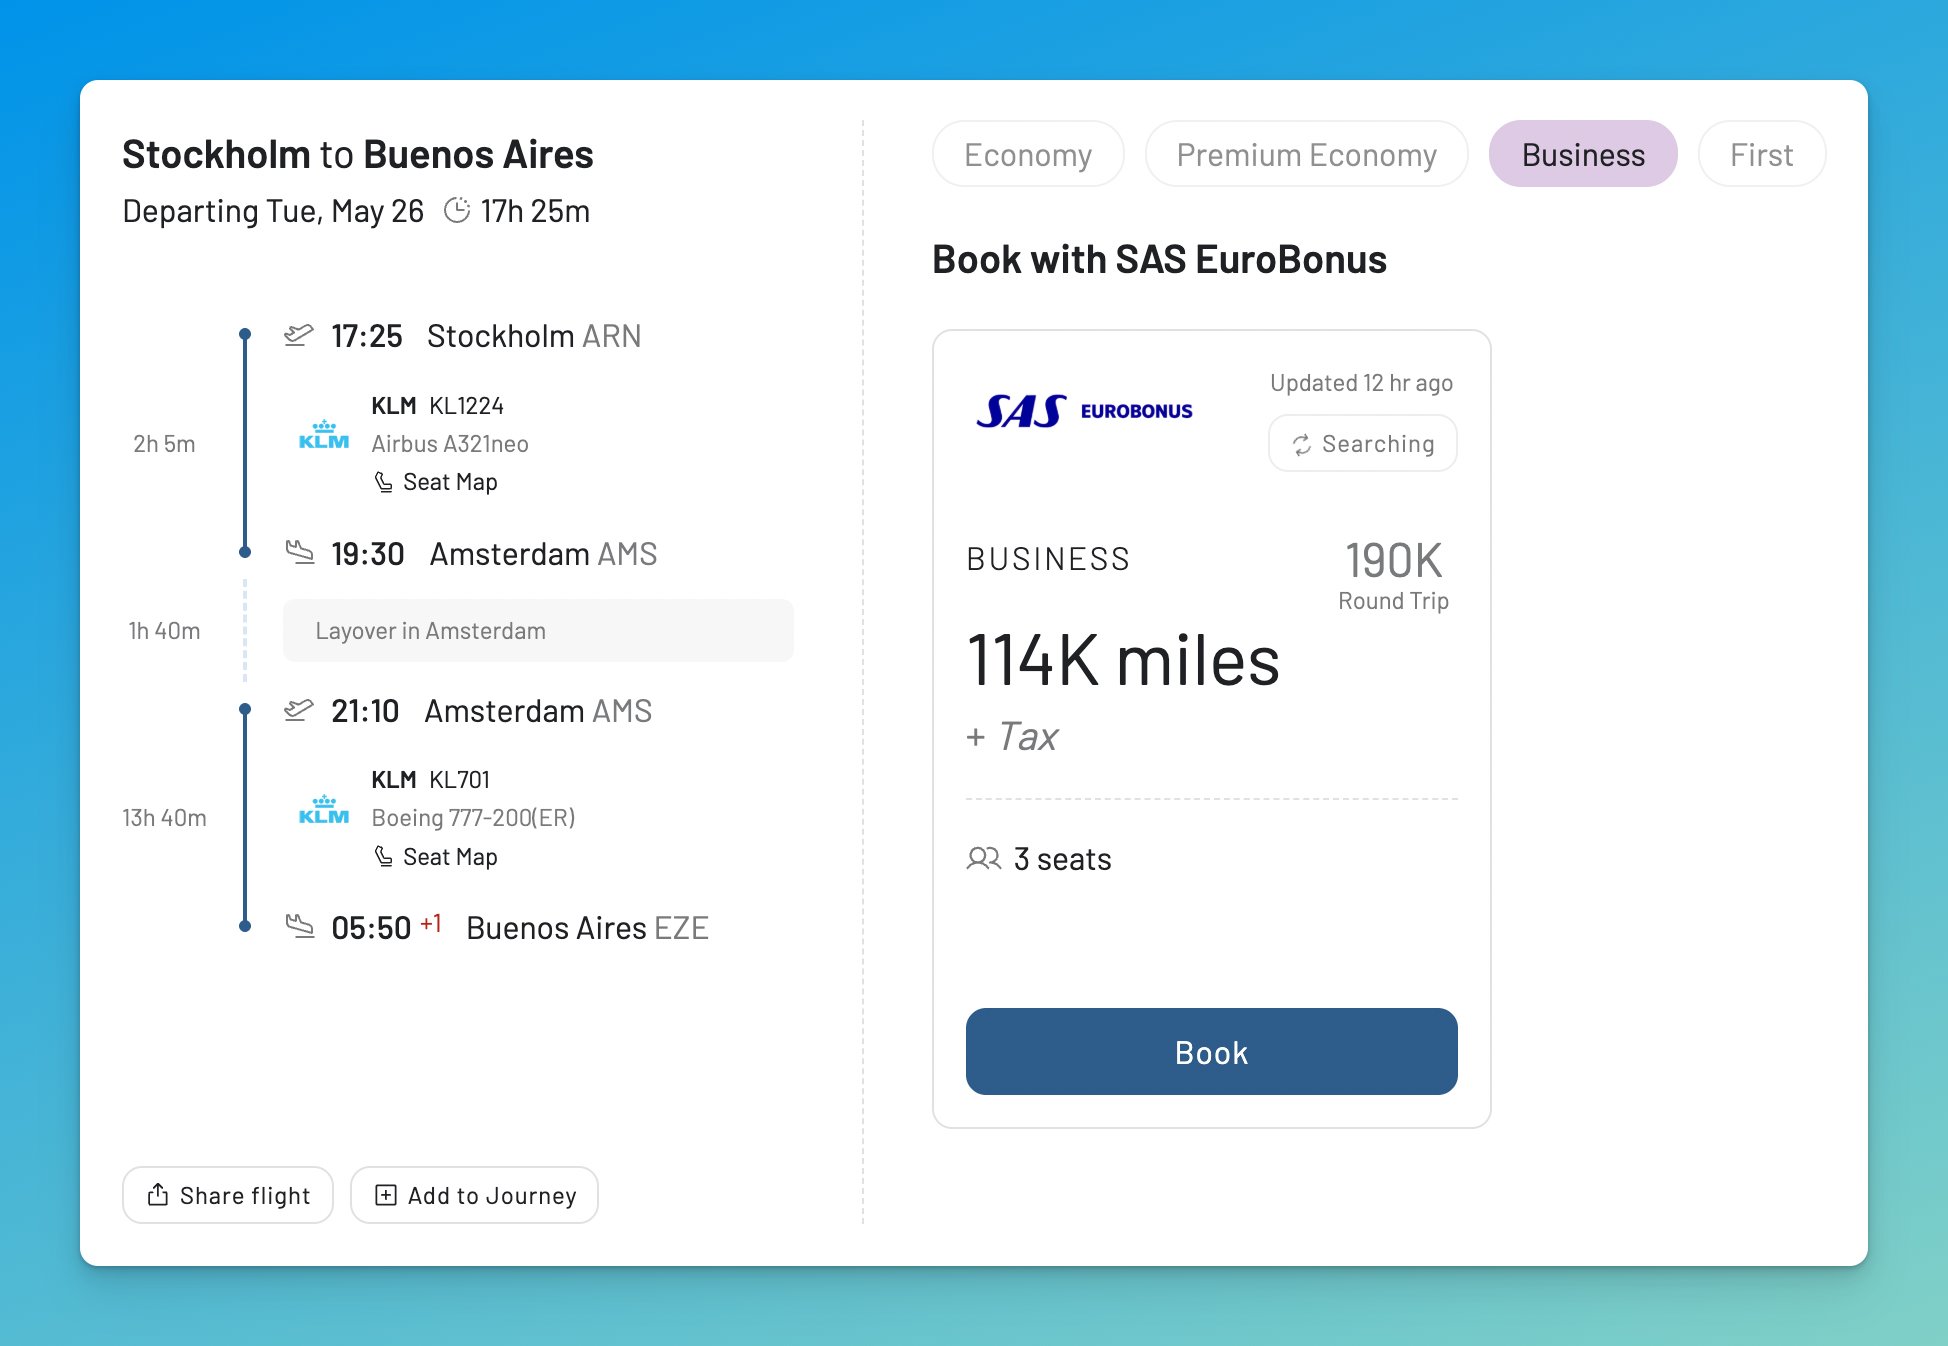Click the Updated 12 hr ago label
Viewport: 1948px width, 1346px height.
pyautogui.click(x=1361, y=383)
